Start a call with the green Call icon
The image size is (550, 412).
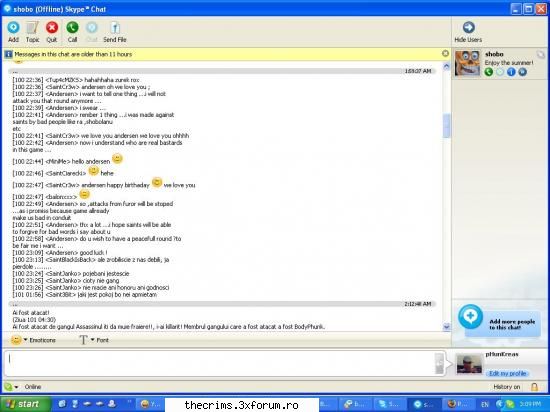pyautogui.click(x=72, y=27)
